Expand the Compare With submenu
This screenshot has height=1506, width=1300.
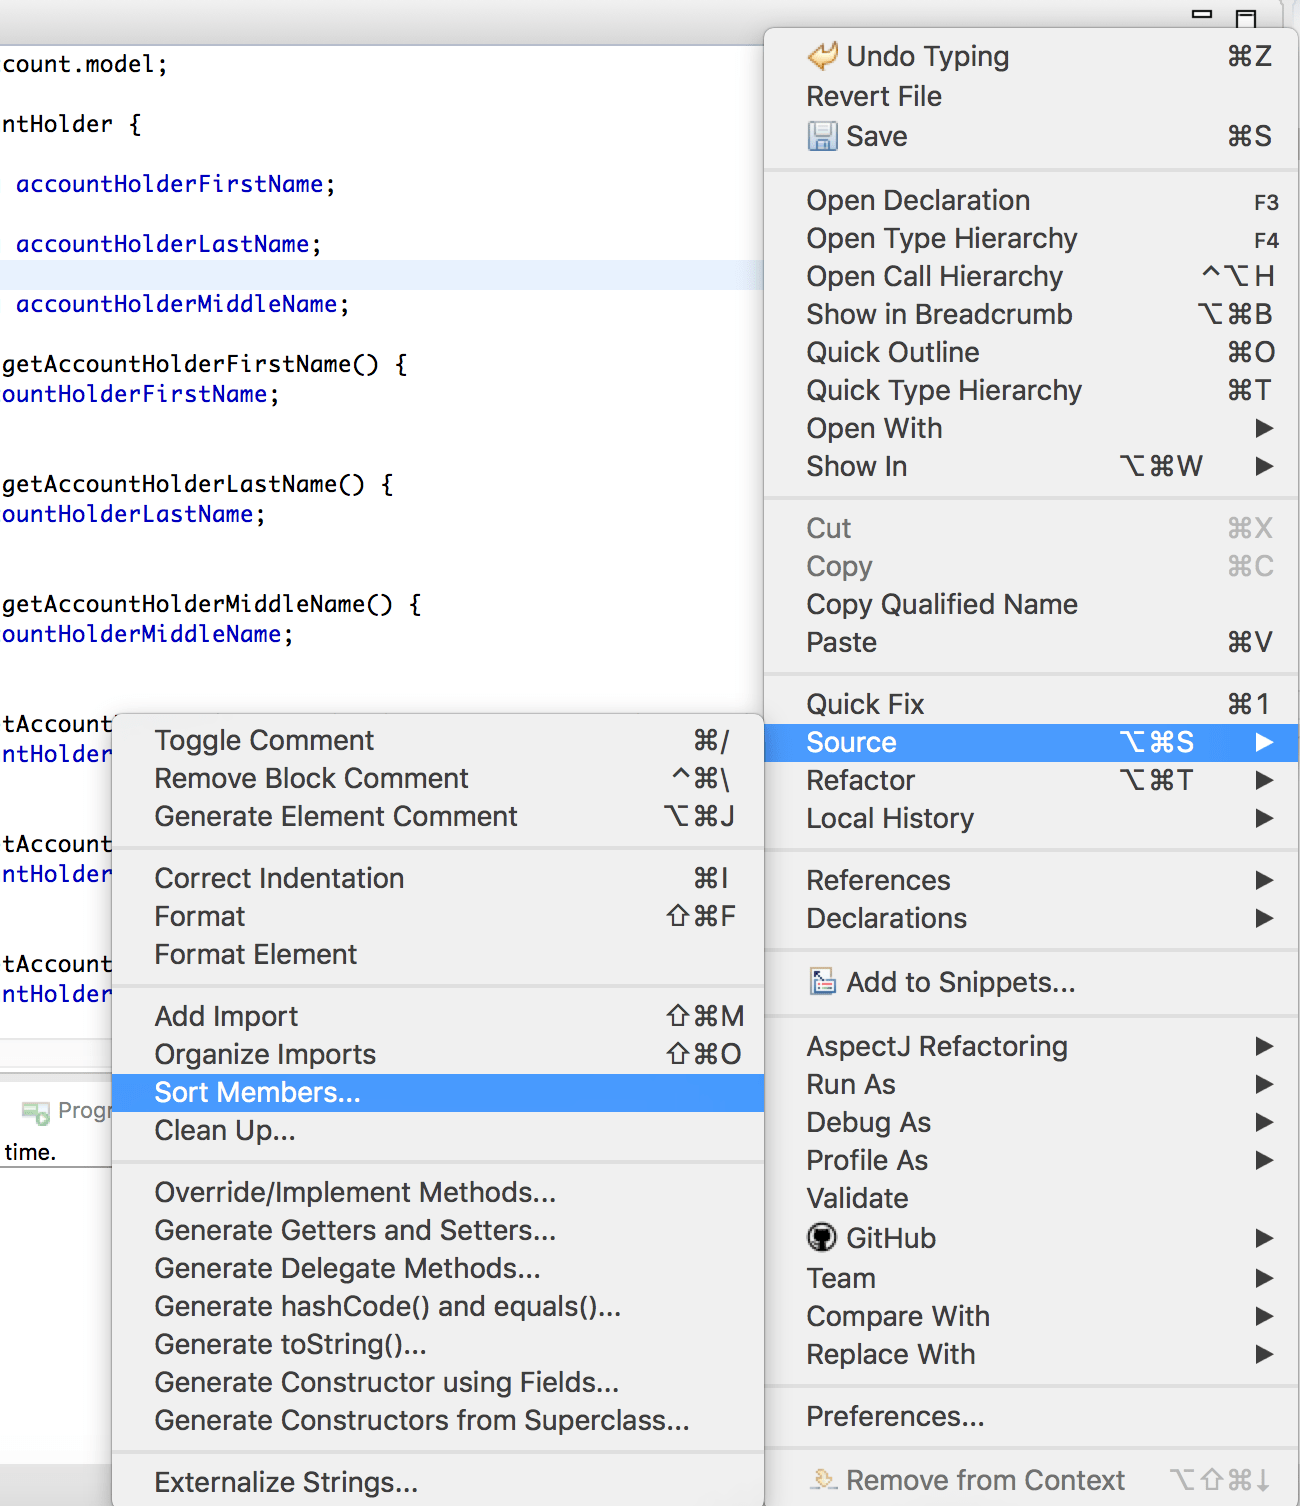coord(1263,1316)
